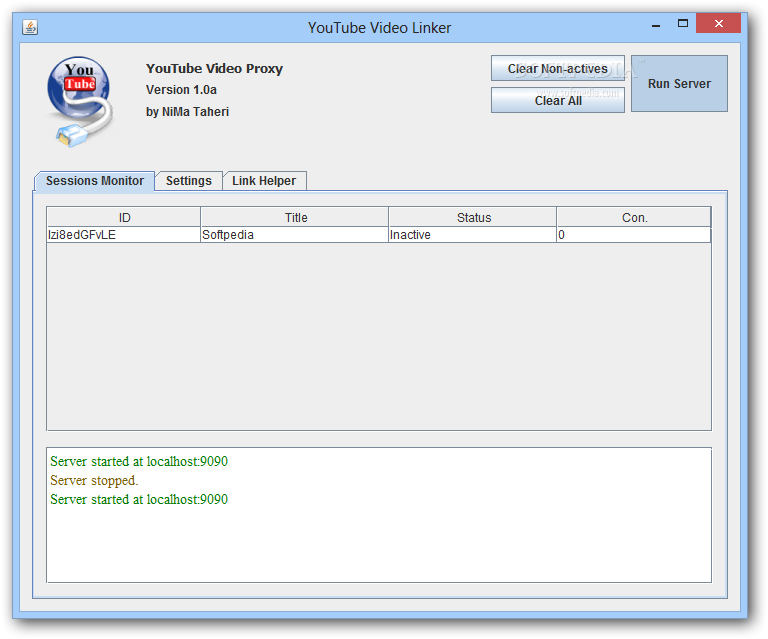The width and height of the screenshot is (768, 639).
Task: Select the Inactive status cell
Action: [473, 235]
